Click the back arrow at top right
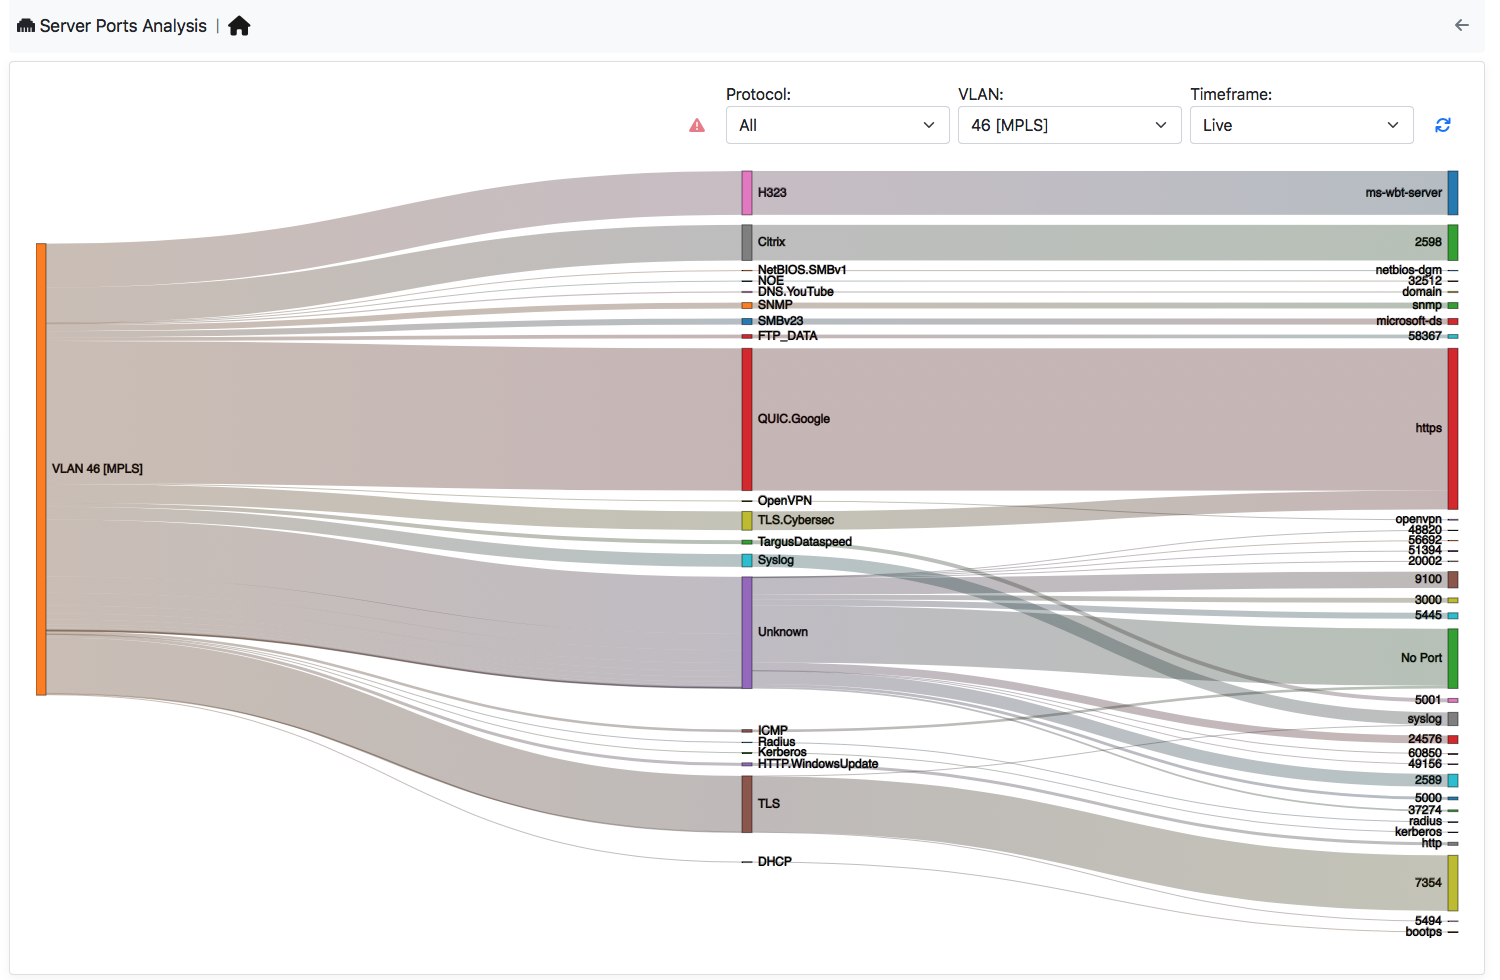 (x=1461, y=25)
